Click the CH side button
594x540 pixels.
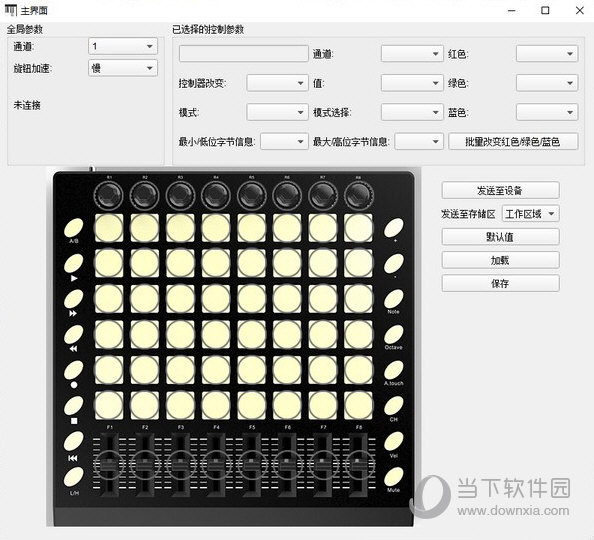click(x=394, y=405)
